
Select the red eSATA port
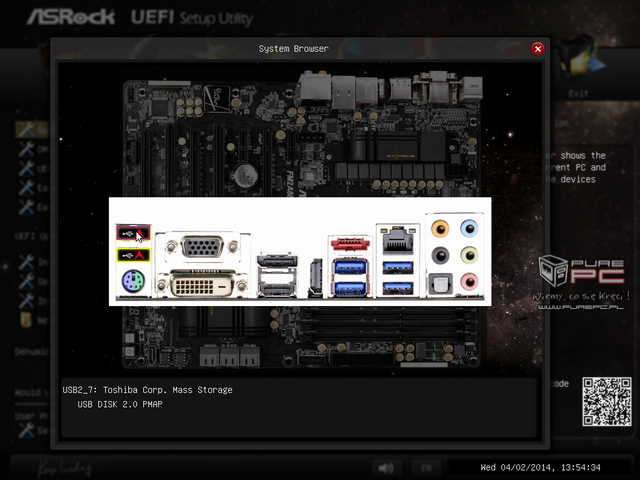coord(350,244)
